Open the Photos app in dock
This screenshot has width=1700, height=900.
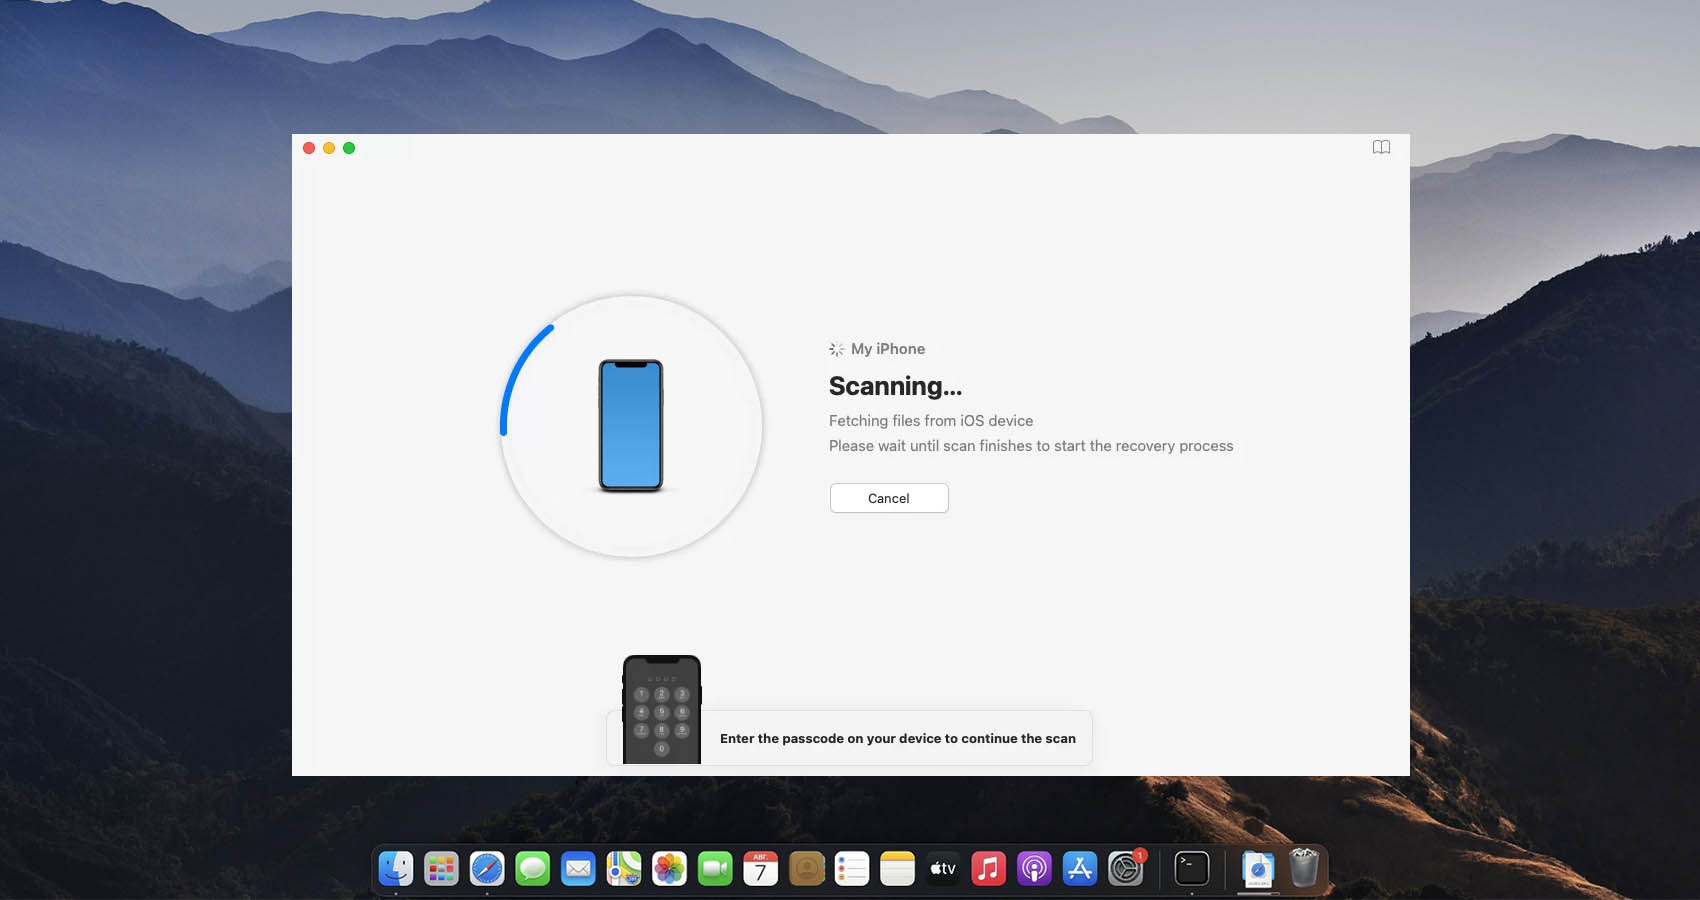pyautogui.click(x=669, y=868)
